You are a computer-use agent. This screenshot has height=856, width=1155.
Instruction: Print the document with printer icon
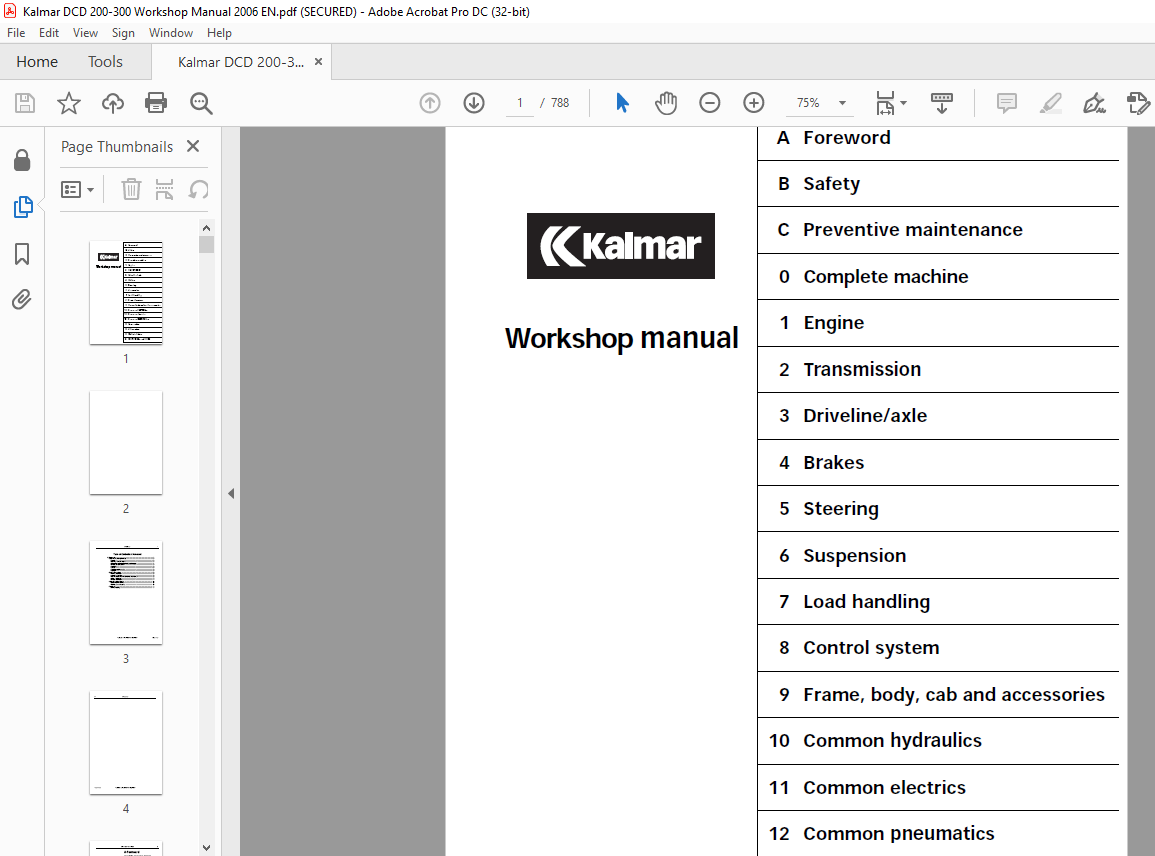[x=156, y=103]
